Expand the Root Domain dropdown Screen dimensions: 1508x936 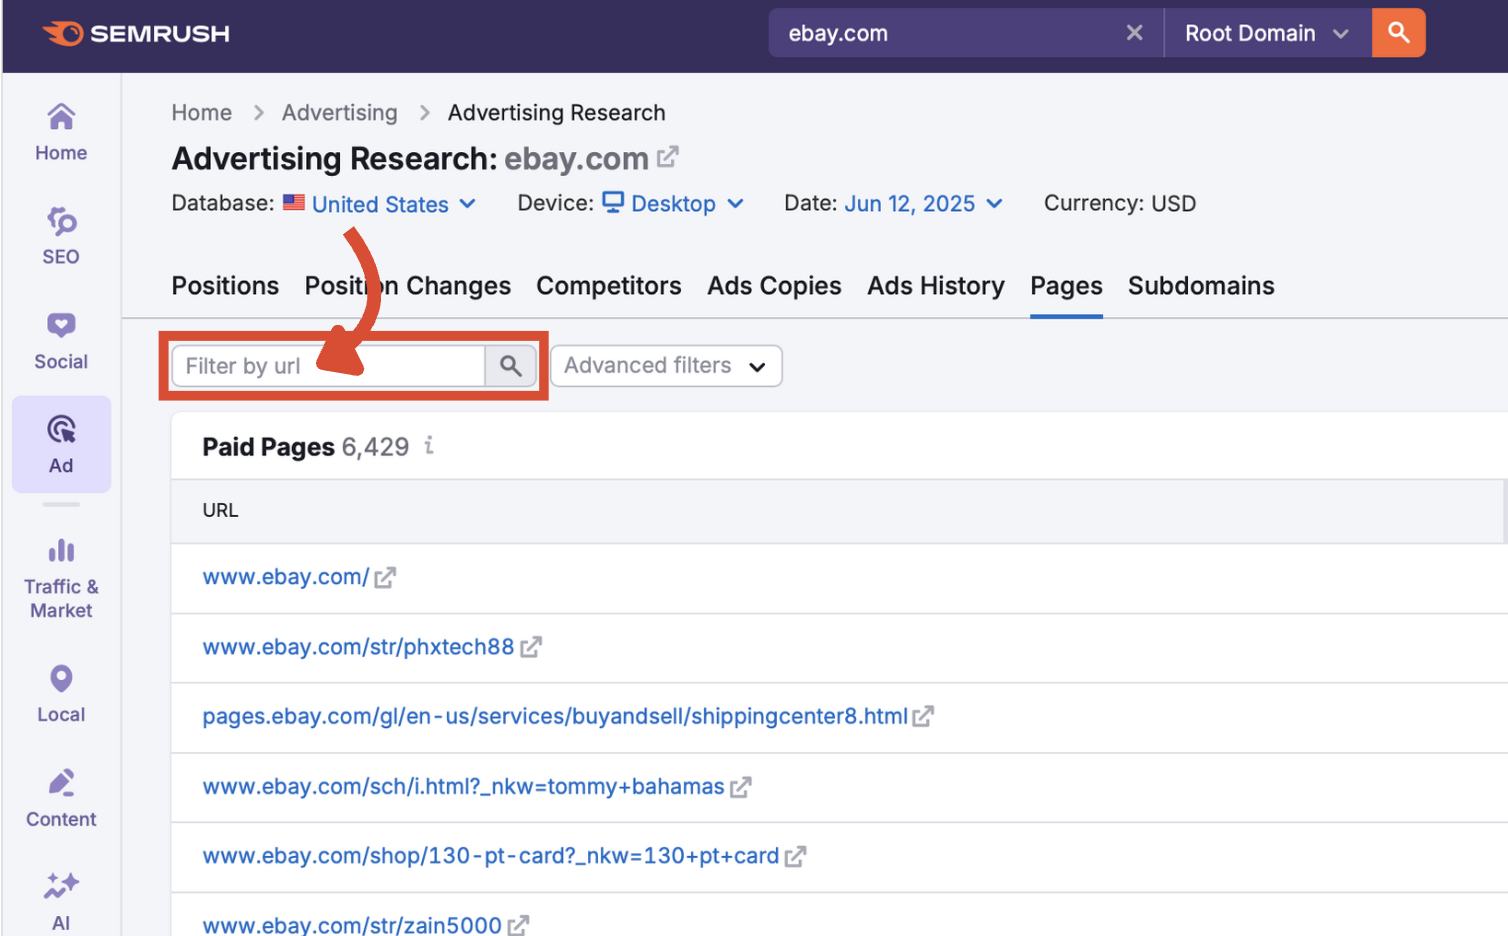1267,33
